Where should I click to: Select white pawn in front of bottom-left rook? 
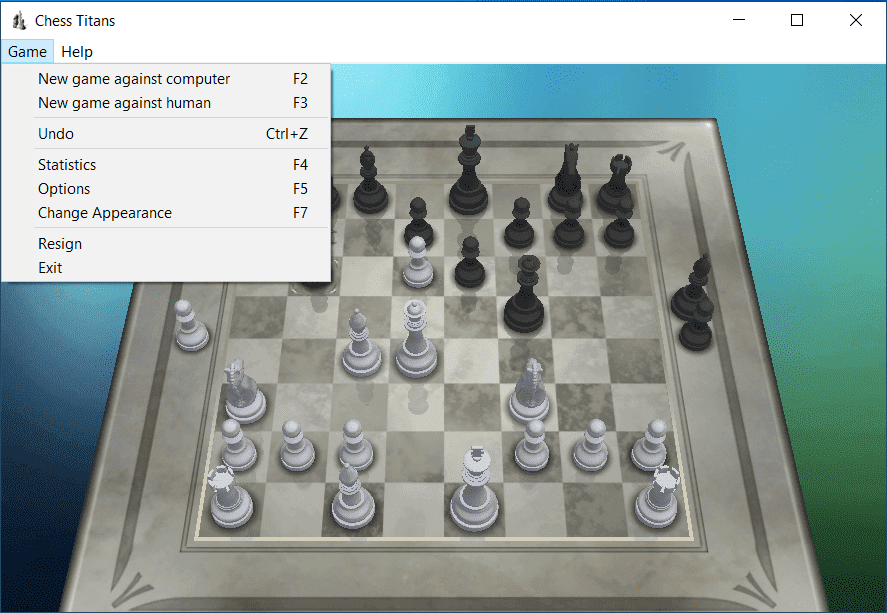(238, 446)
